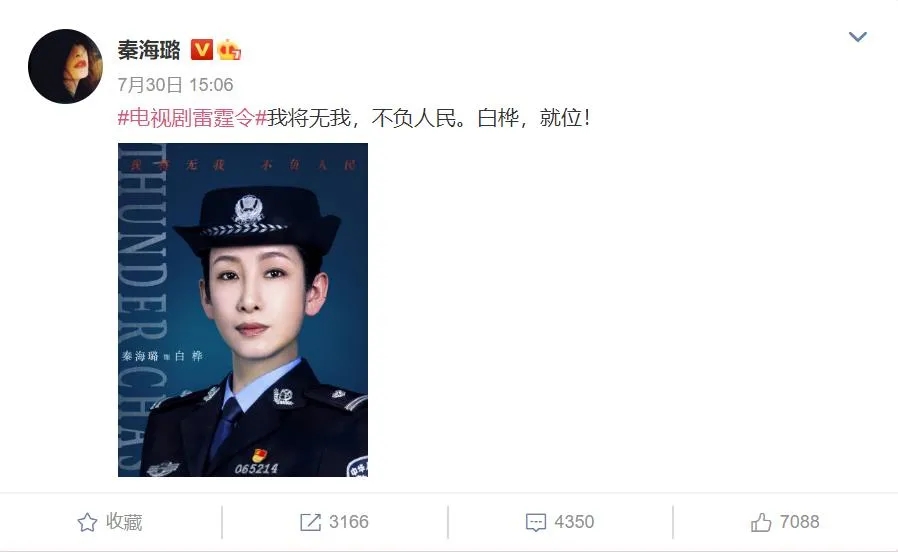Toggle like via count 7088
898x552 pixels.
(799, 522)
